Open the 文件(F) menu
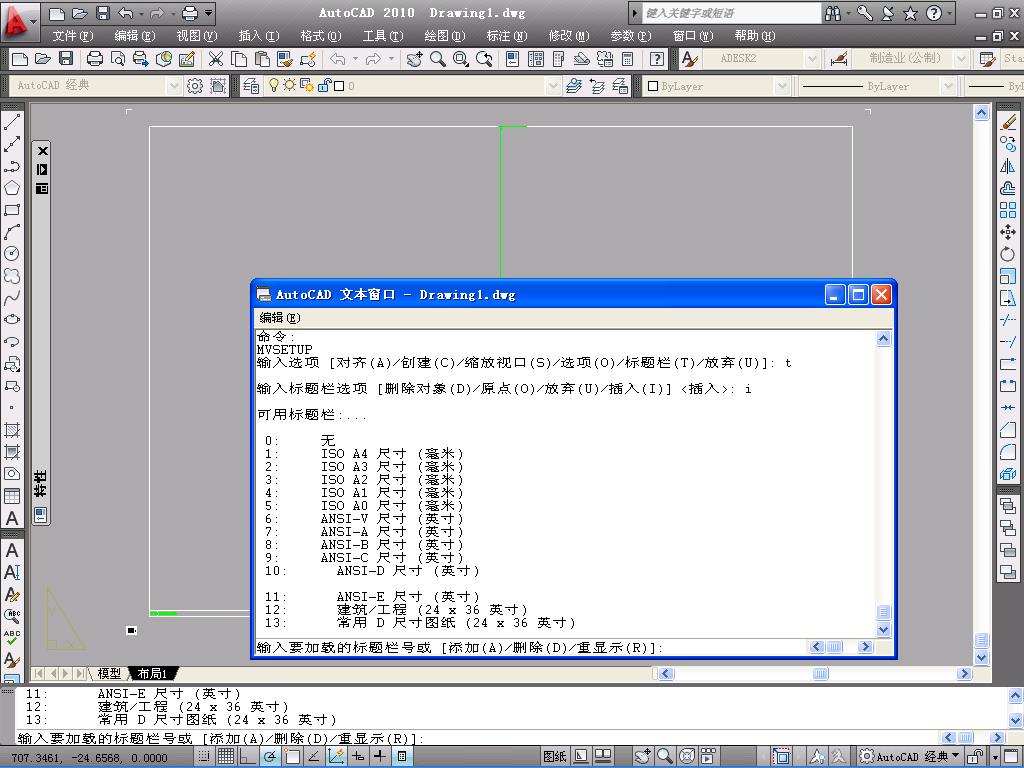 [x=72, y=36]
